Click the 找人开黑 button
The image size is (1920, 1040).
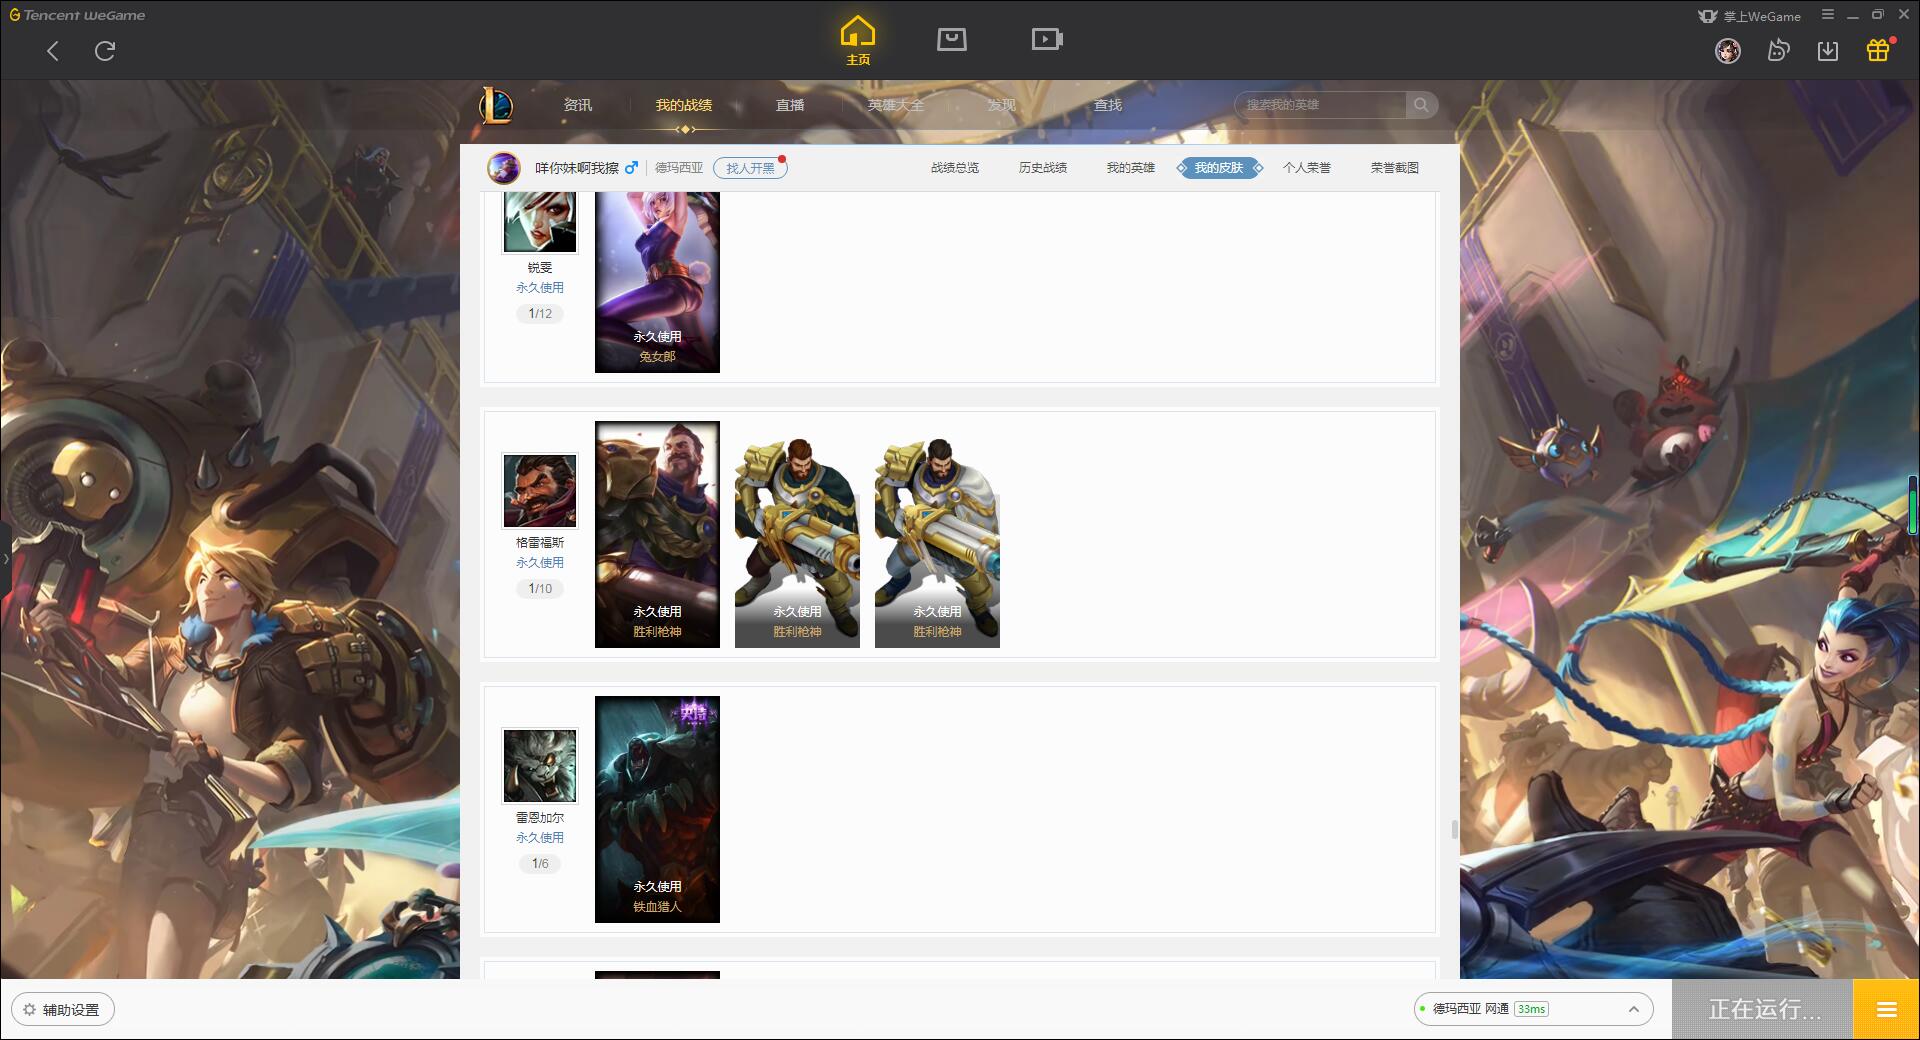click(x=750, y=168)
